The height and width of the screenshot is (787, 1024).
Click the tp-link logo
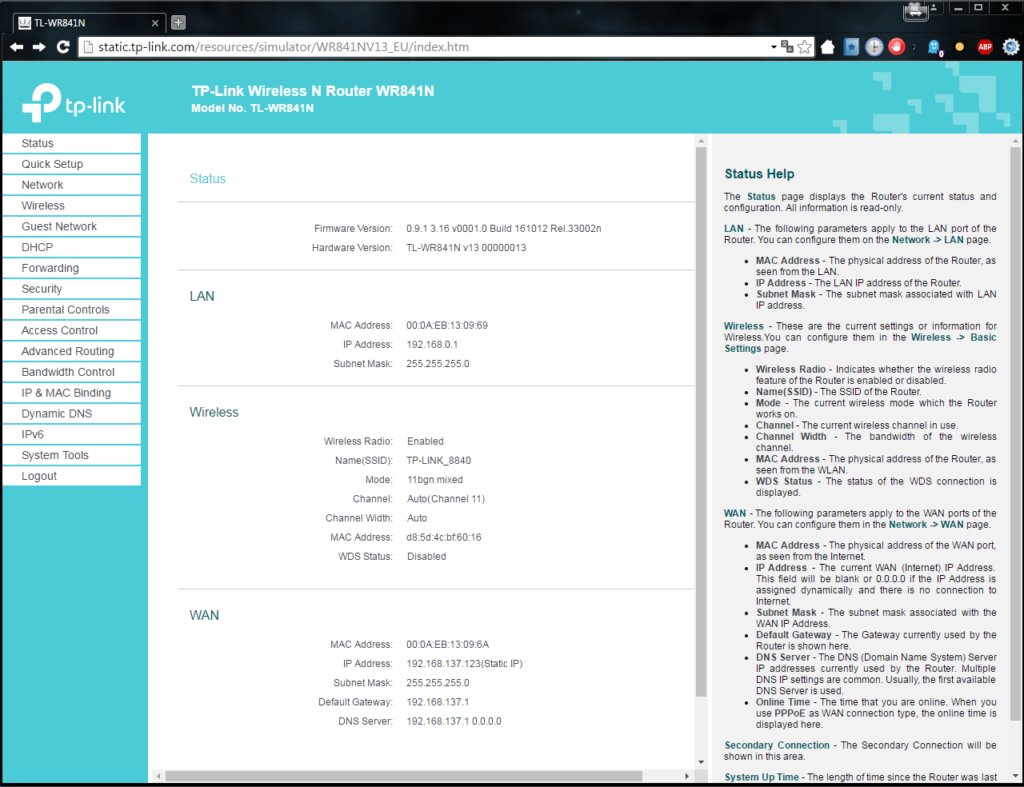[x=74, y=100]
